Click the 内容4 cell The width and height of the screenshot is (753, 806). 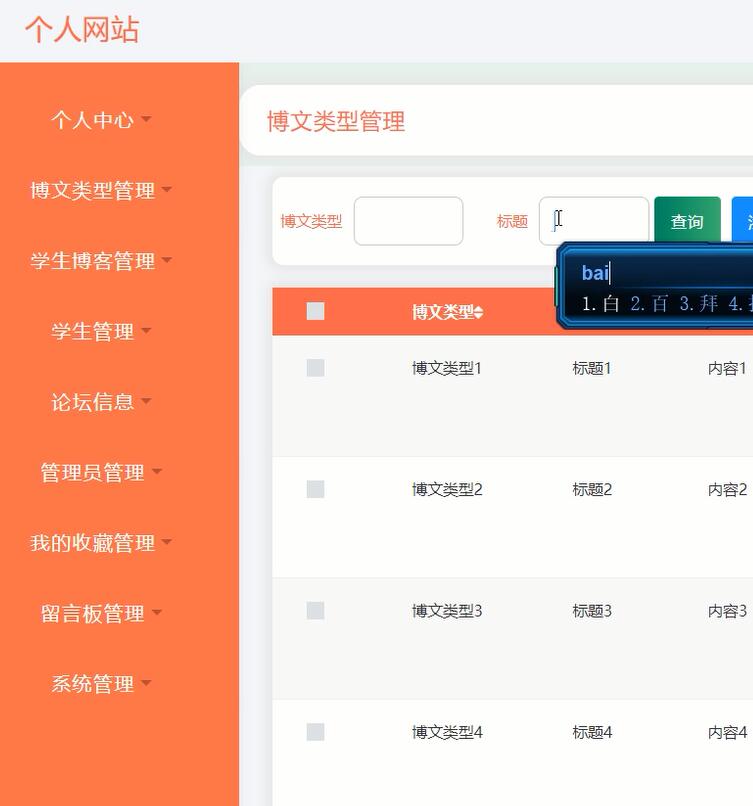pos(727,732)
